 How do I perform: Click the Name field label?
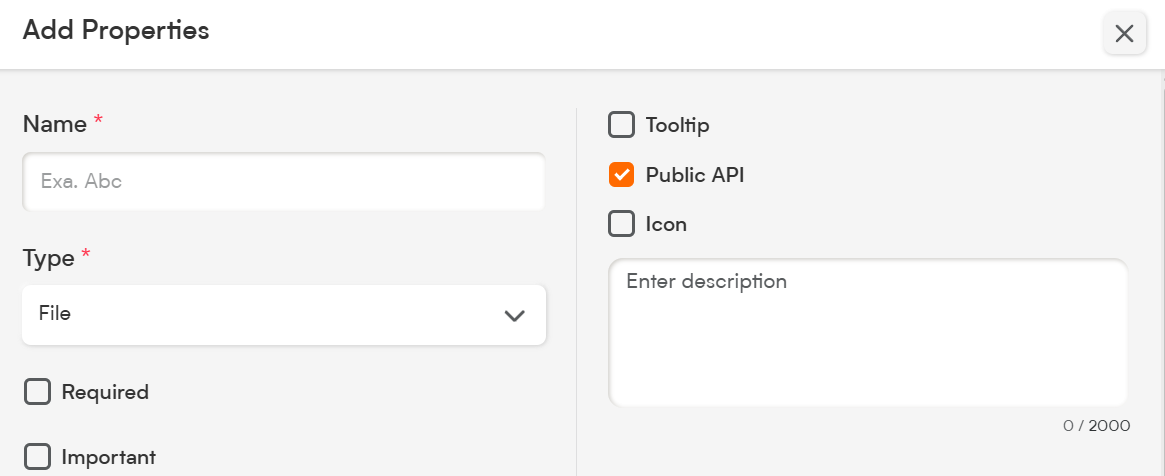click(x=55, y=124)
